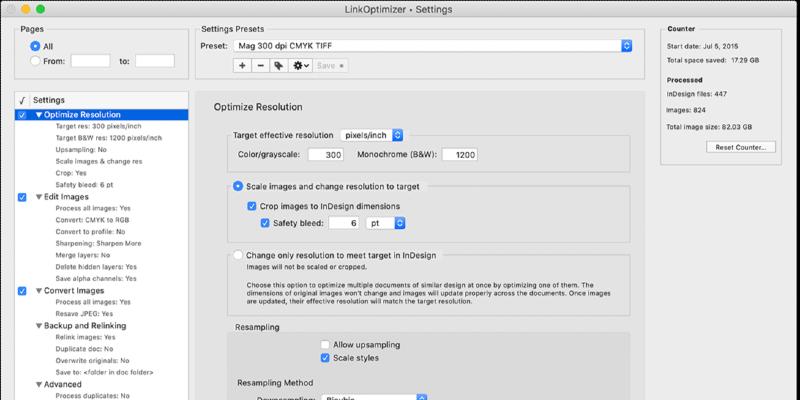
Task: Select 'Merge layers: No' row
Action: (x=102, y=255)
